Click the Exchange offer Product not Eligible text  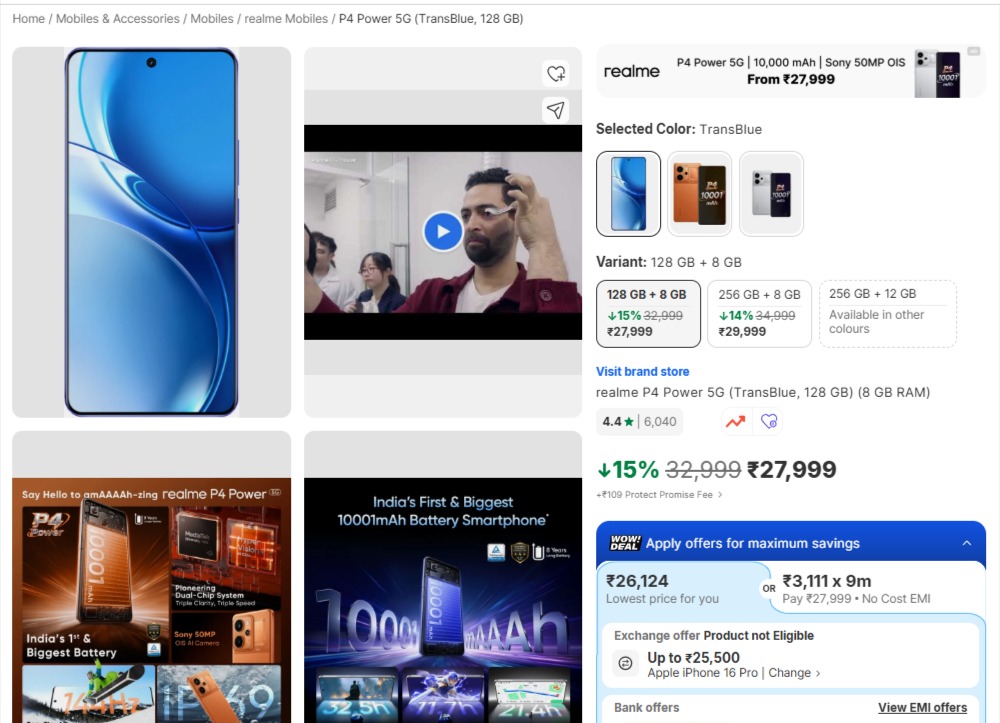point(714,636)
